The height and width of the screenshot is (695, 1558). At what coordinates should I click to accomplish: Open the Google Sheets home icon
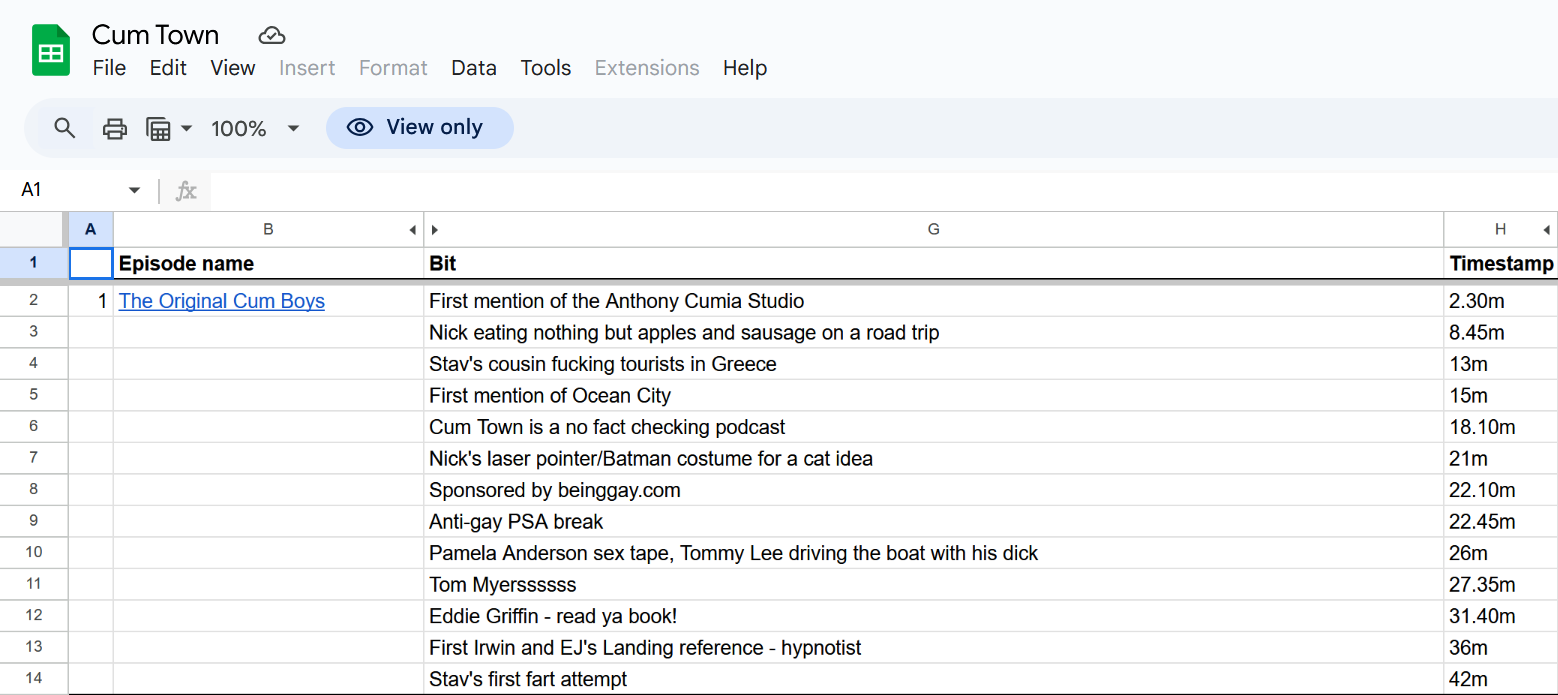click(51, 50)
